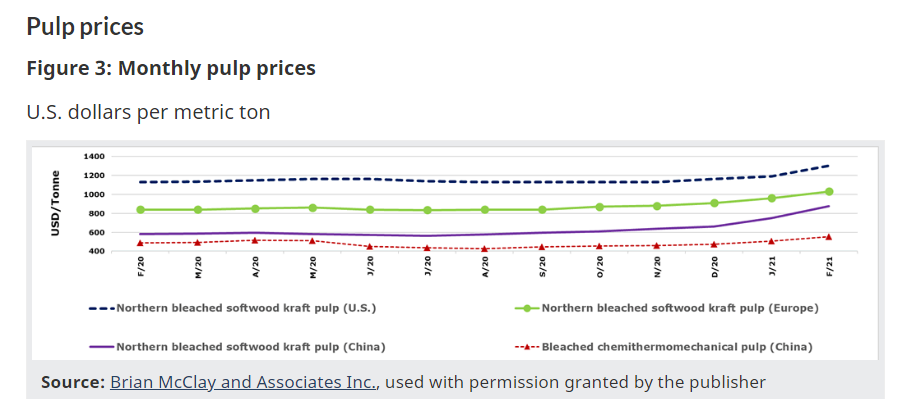Click the purple China kraft pulp legend entry
This screenshot has height=399, width=897.
pos(237,346)
